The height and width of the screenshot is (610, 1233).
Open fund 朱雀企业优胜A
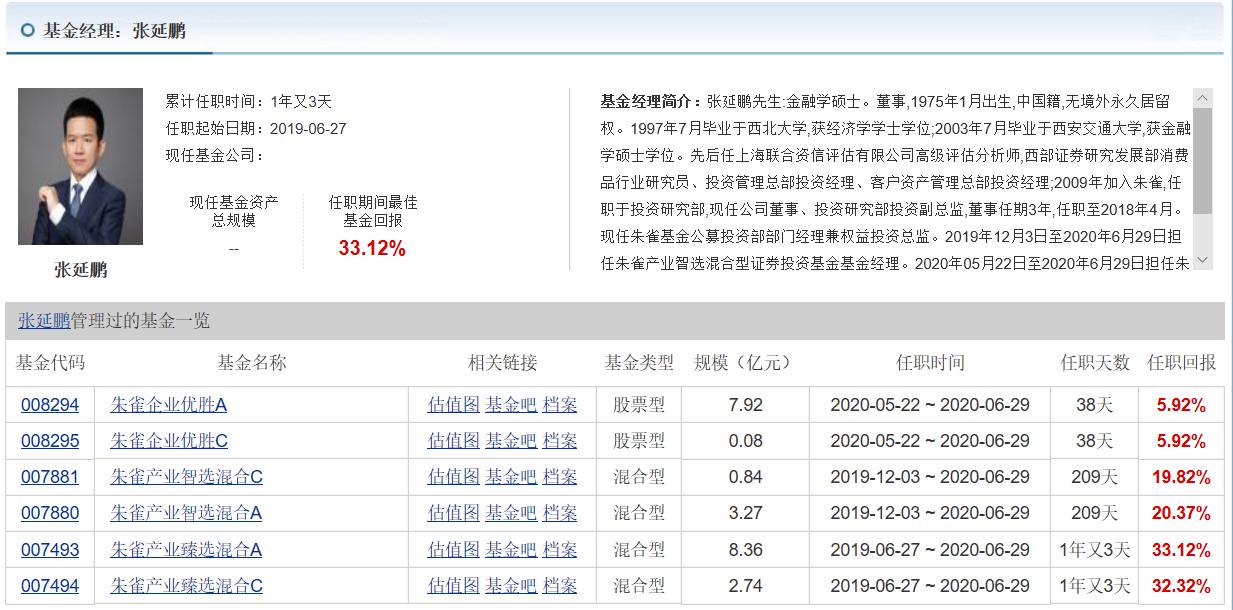pyautogui.click(x=169, y=405)
